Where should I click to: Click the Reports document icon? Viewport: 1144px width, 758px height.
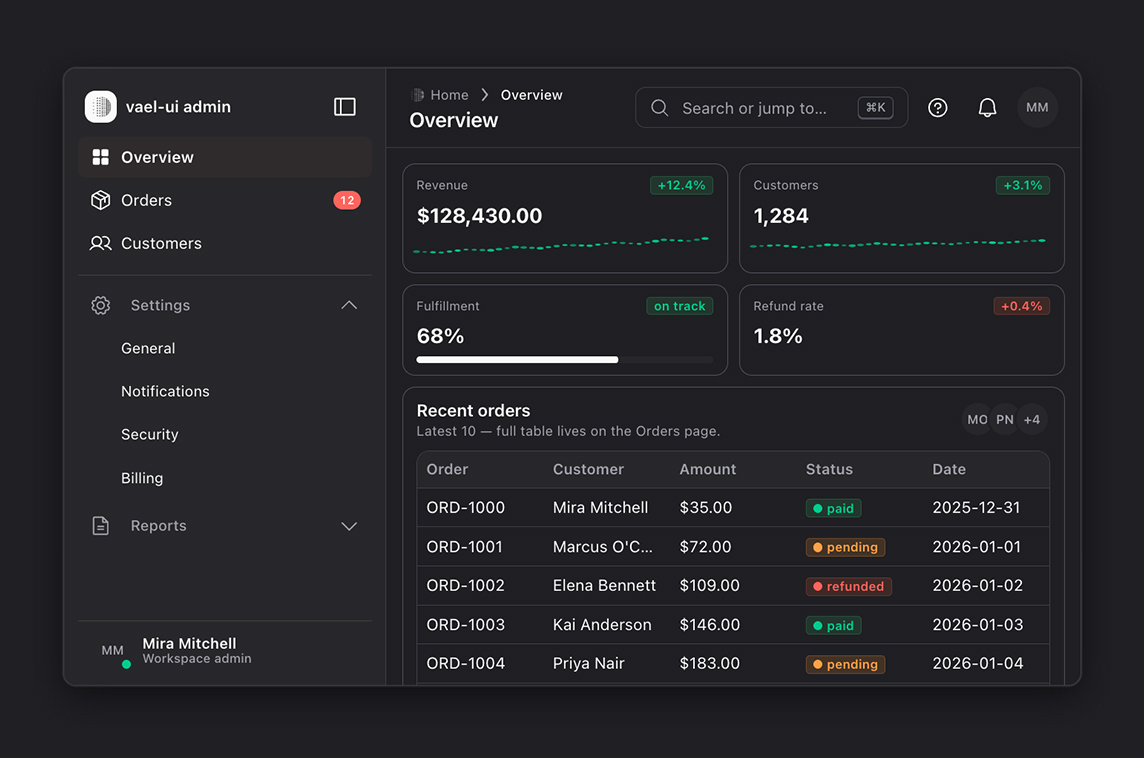pyautogui.click(x=101, y=525)
